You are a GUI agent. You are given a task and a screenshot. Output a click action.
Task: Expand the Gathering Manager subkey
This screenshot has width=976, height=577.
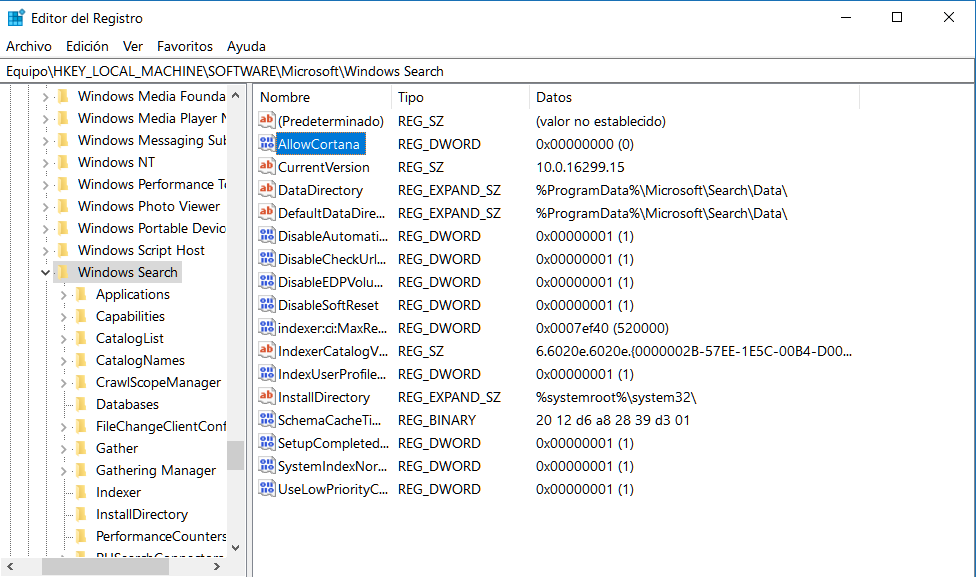(63, 470)
